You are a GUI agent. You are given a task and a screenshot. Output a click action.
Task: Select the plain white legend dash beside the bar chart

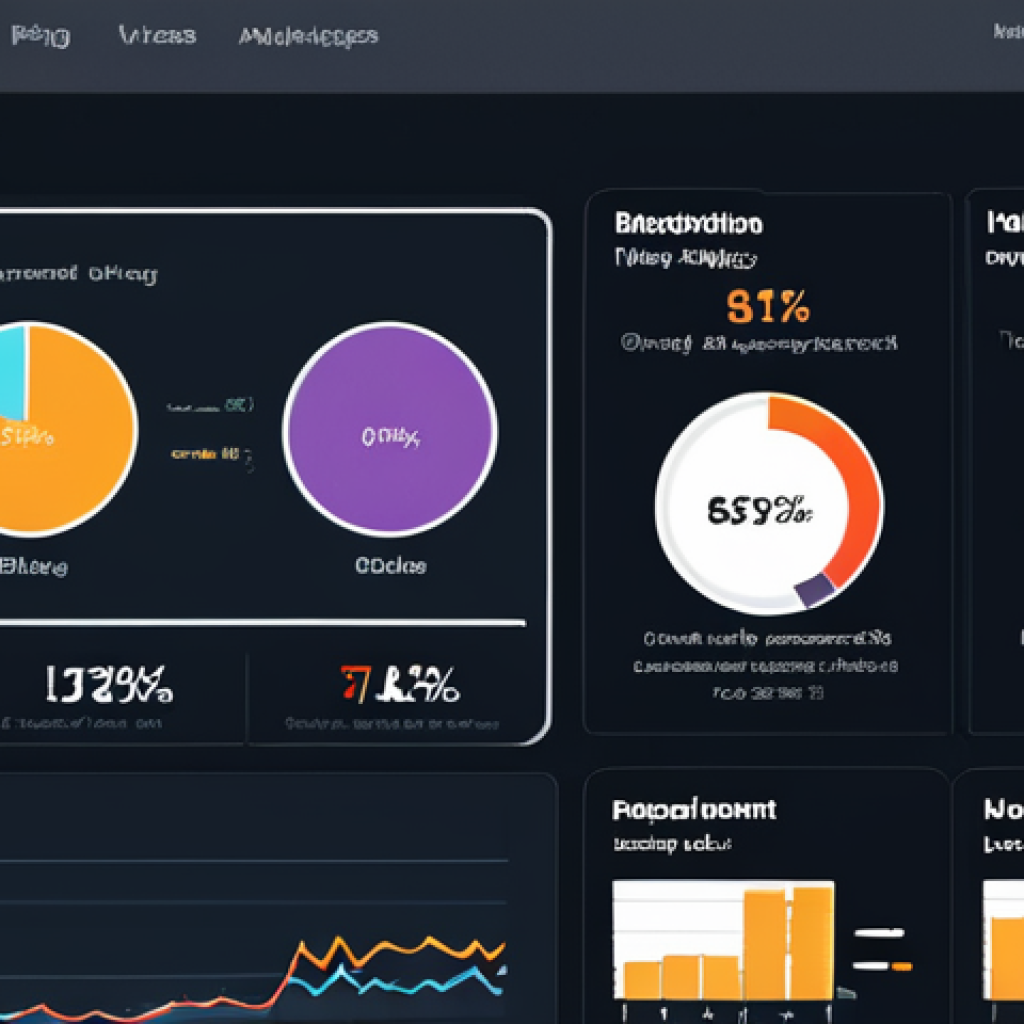tap(879, 933)
